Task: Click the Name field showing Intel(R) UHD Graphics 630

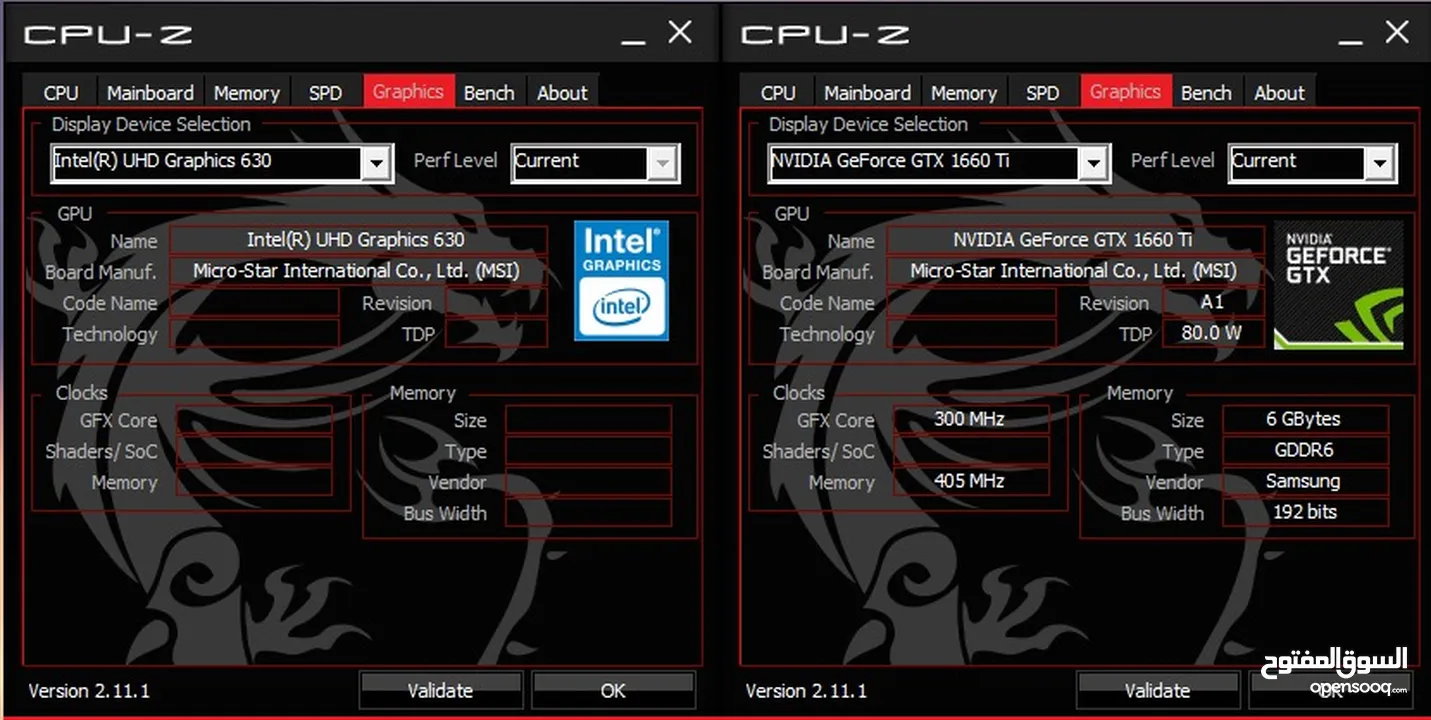Action: click(x=358, y=240)
